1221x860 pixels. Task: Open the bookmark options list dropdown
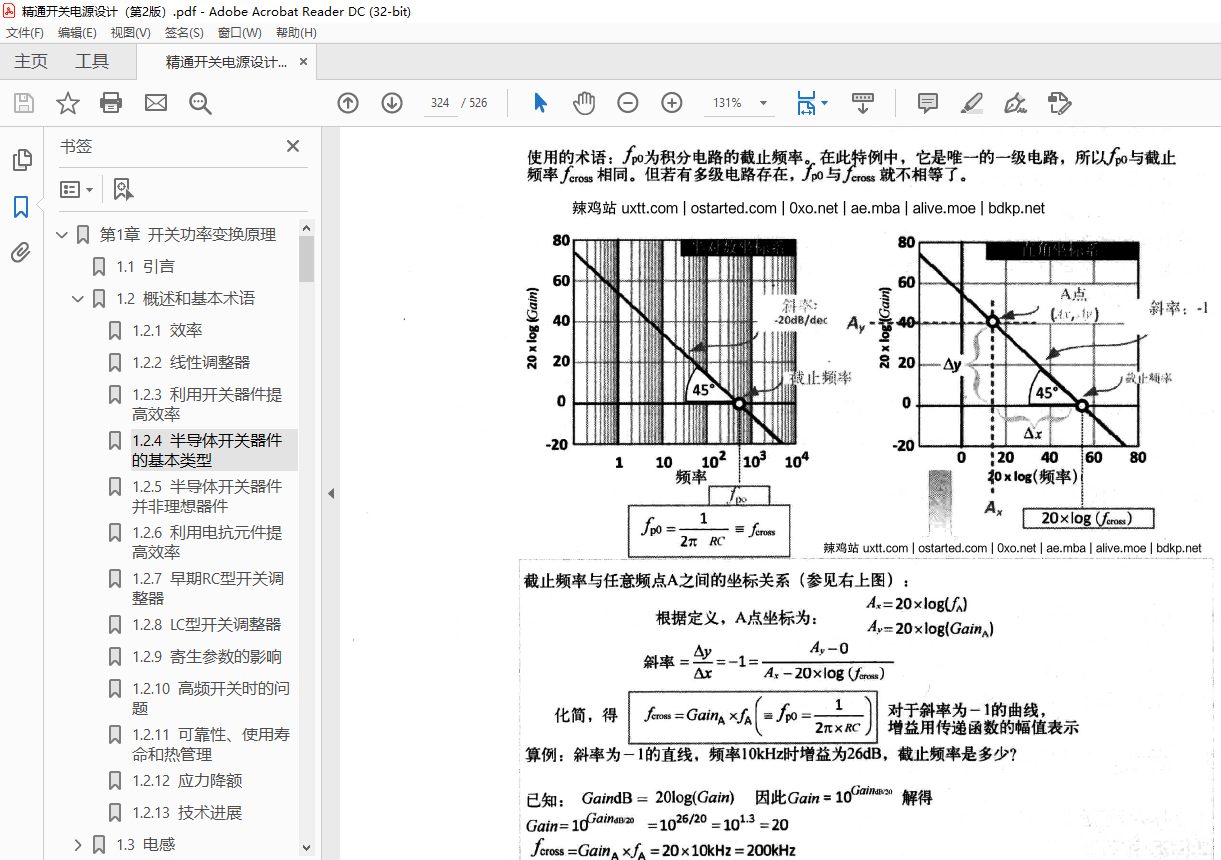(77, 189)
